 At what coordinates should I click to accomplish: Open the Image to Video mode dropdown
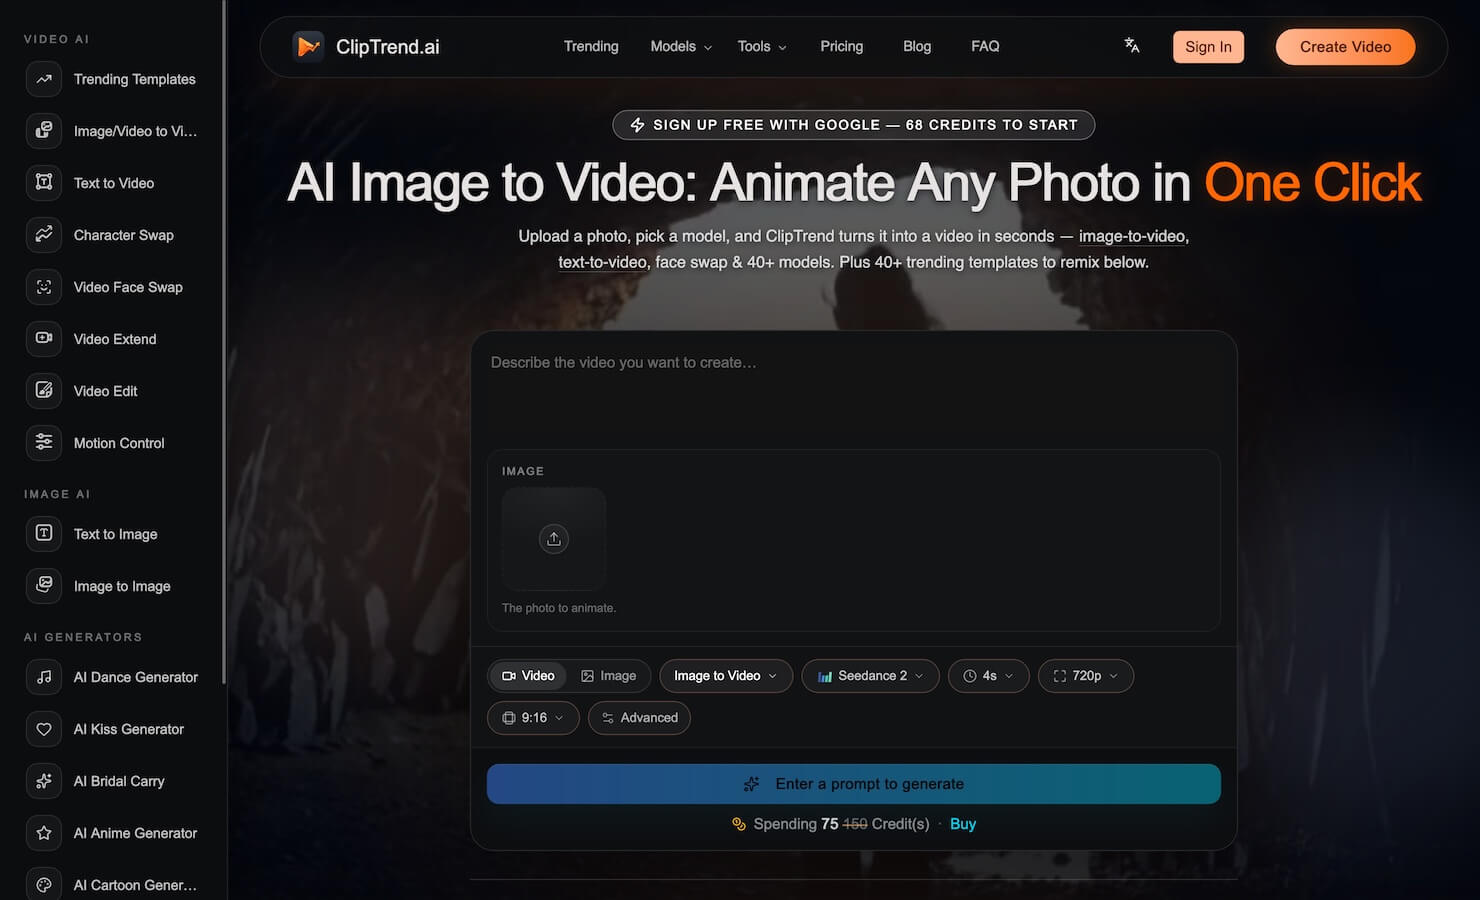(726, 676)
